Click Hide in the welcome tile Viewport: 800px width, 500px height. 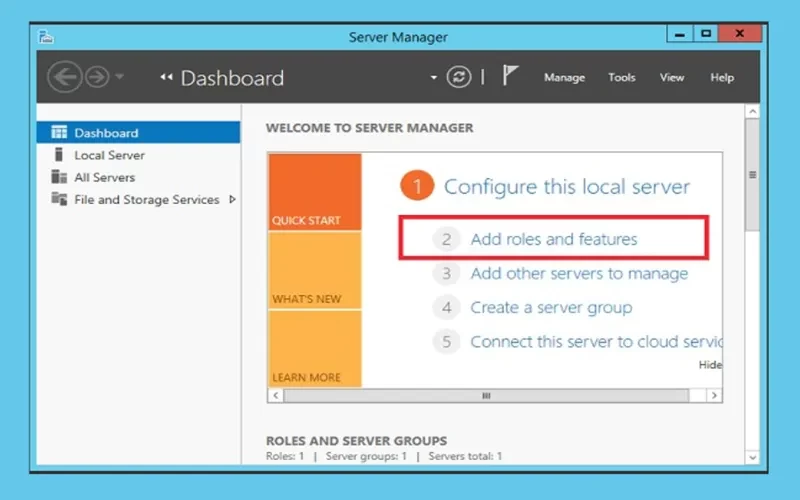[x=710, y=365]
